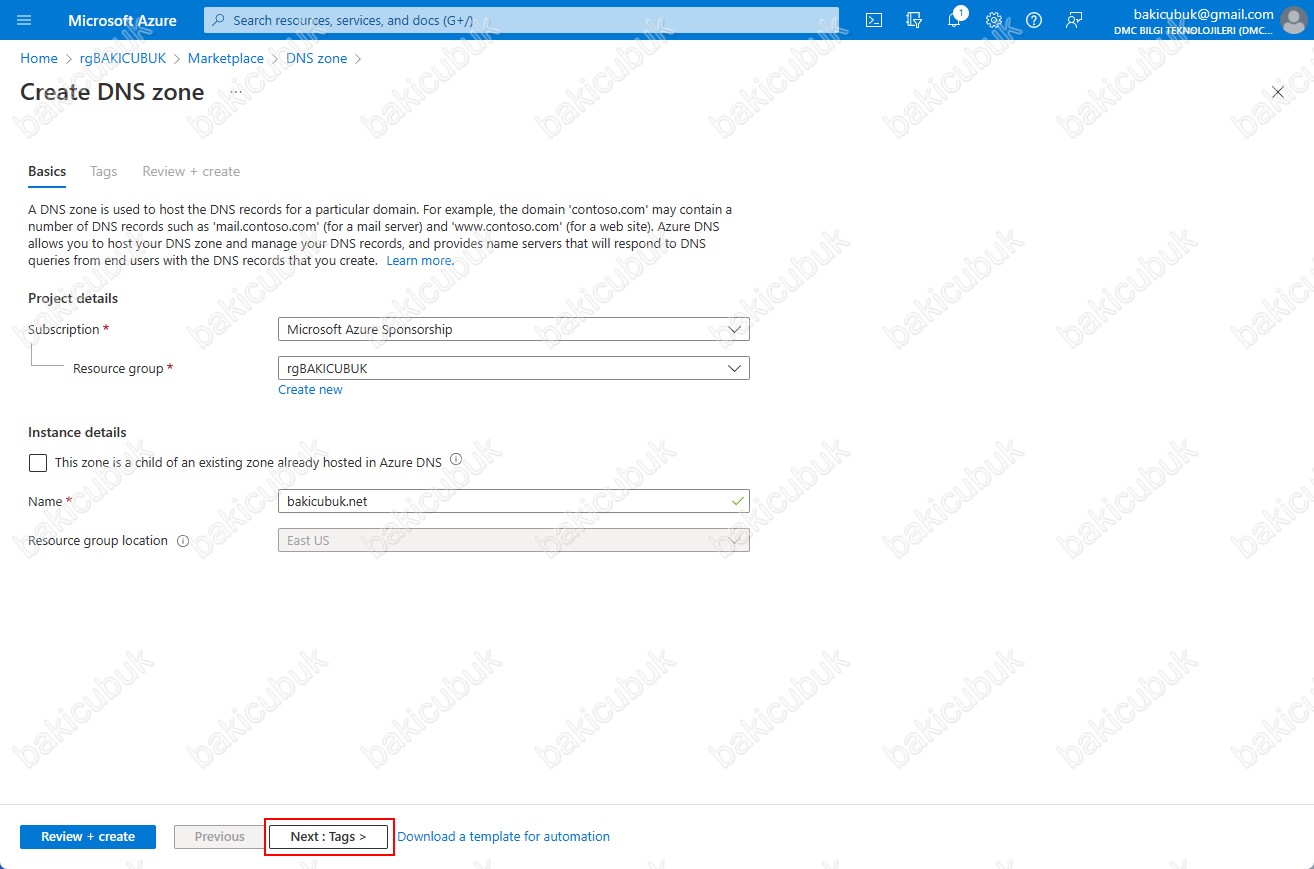
Task: Open Download a template for automation
Action: [504, 837]
